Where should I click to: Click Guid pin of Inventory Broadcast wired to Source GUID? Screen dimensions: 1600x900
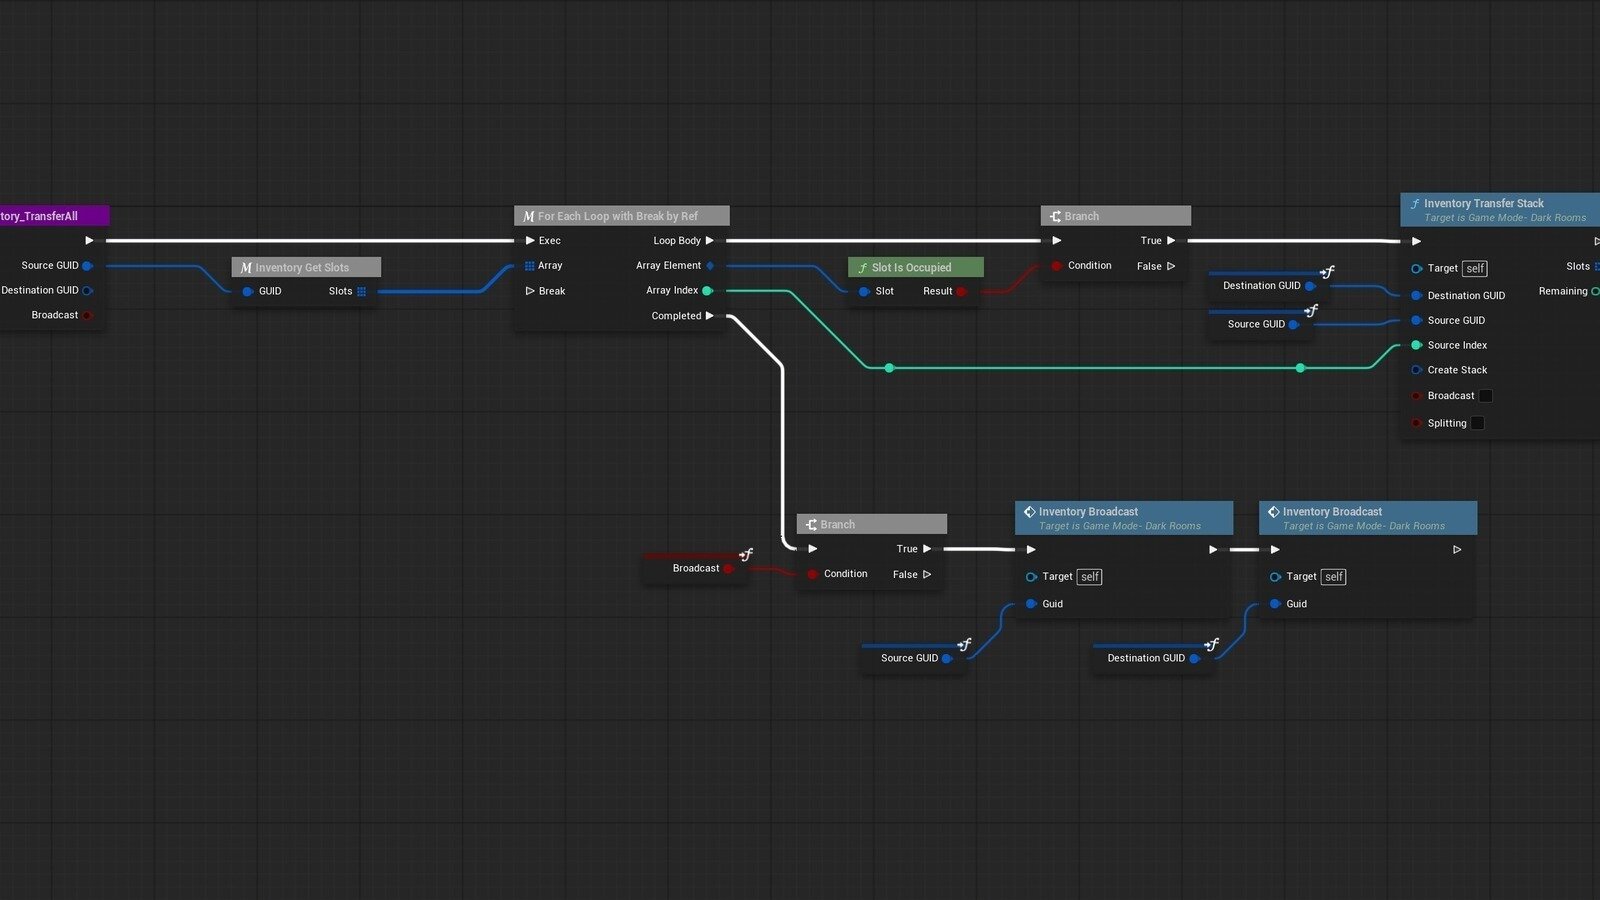pyautogui.click(x=1031, y=604)
